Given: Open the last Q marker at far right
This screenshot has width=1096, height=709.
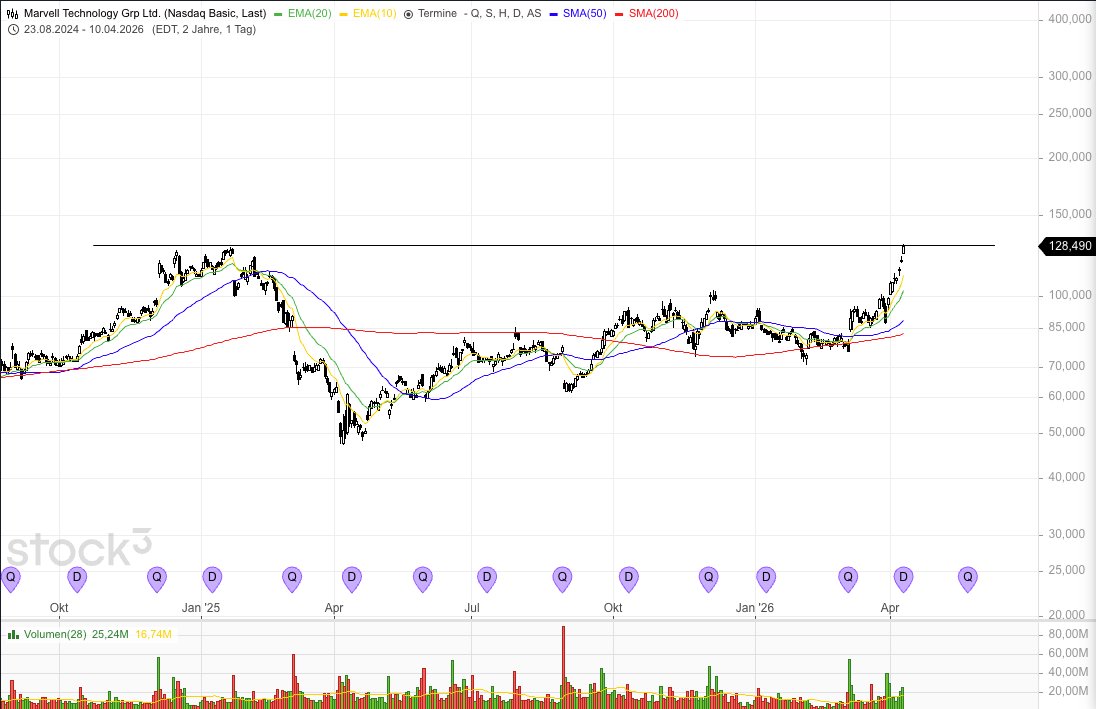Looking at the screenshot, I should click(967, 579).
